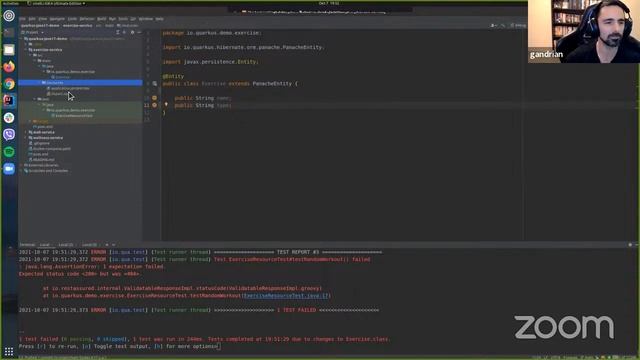
Task: Select the Local terminal tab
Action: pyautogui.click(x=44, y=245)
